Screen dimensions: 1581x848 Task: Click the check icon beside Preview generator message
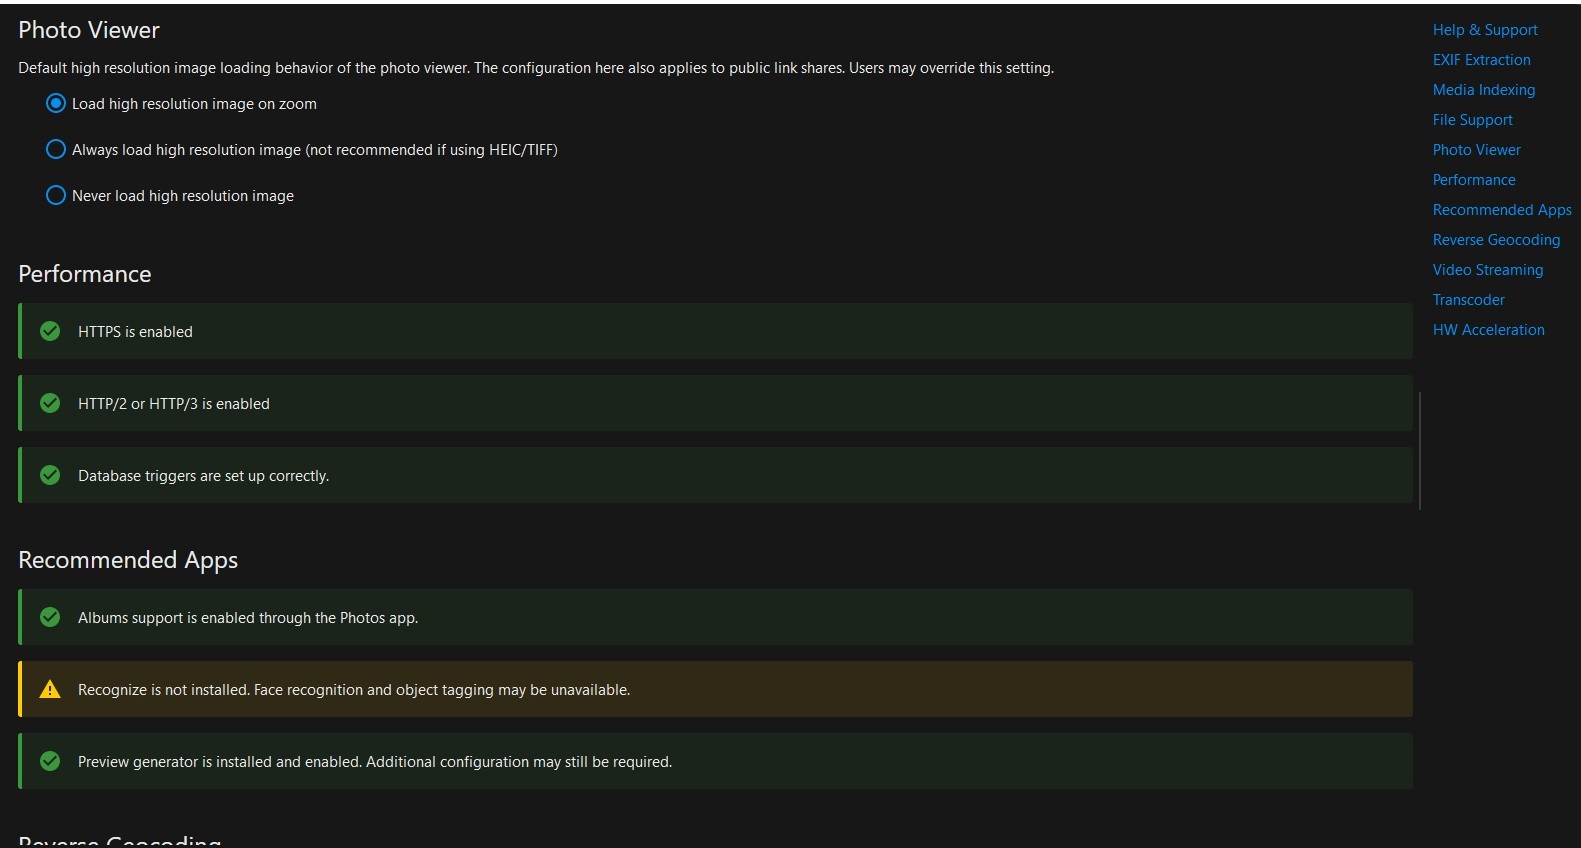tap(50, 761)
